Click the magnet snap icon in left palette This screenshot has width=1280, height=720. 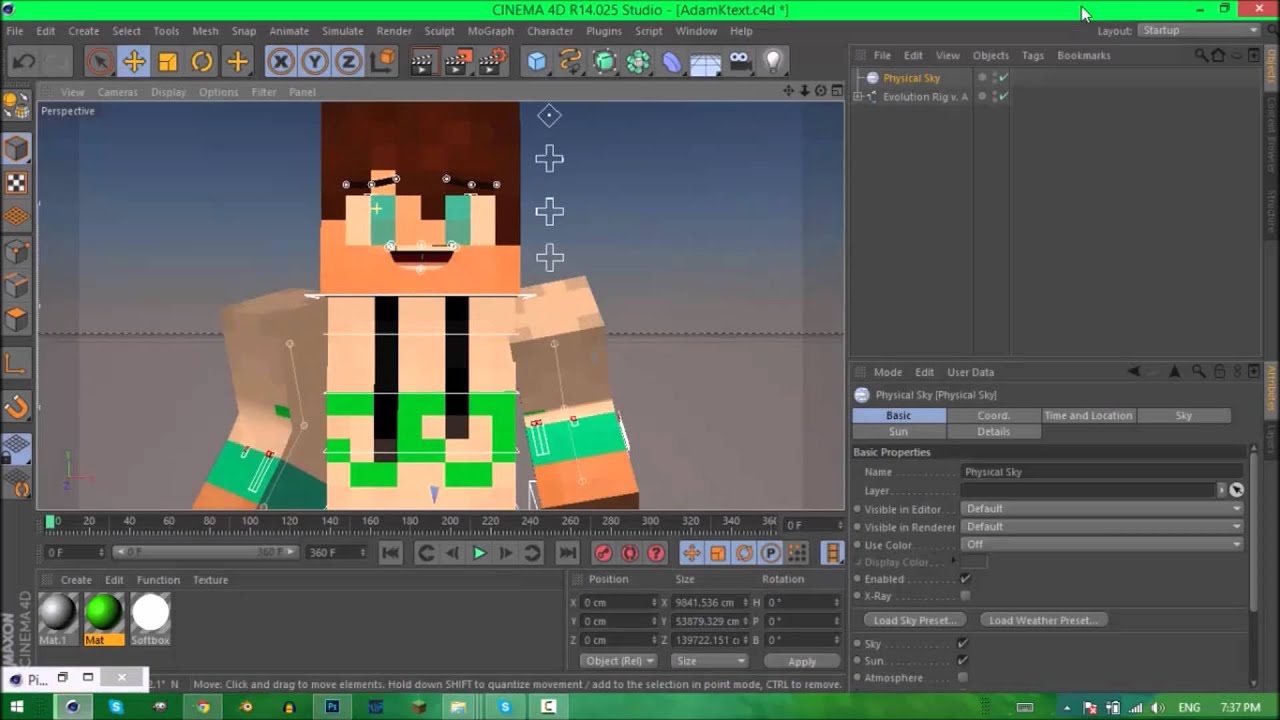(17, 407)
